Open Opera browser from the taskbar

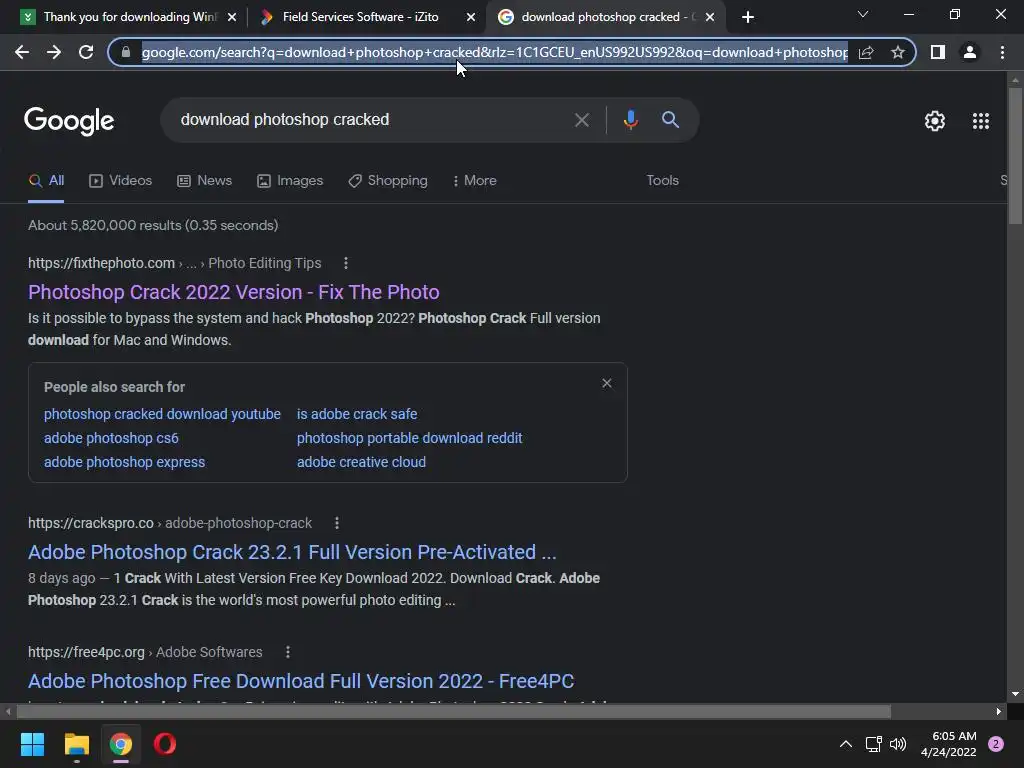165,744
